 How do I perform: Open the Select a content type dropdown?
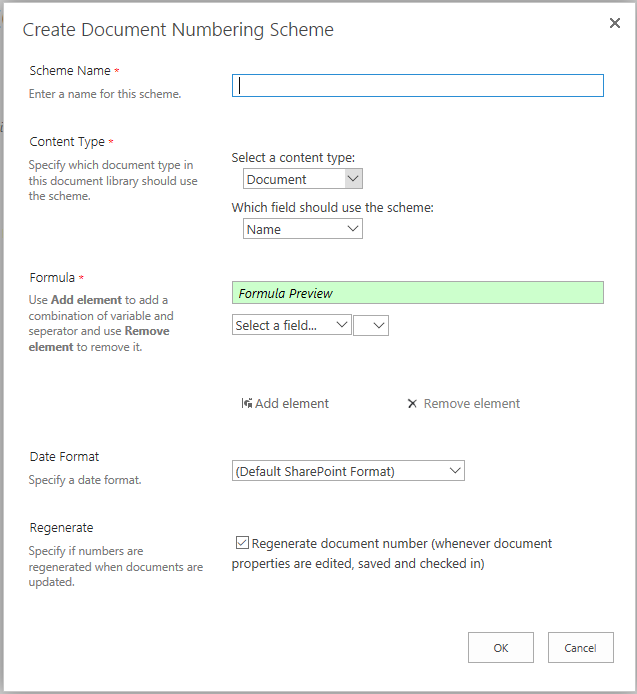point(303,179)
